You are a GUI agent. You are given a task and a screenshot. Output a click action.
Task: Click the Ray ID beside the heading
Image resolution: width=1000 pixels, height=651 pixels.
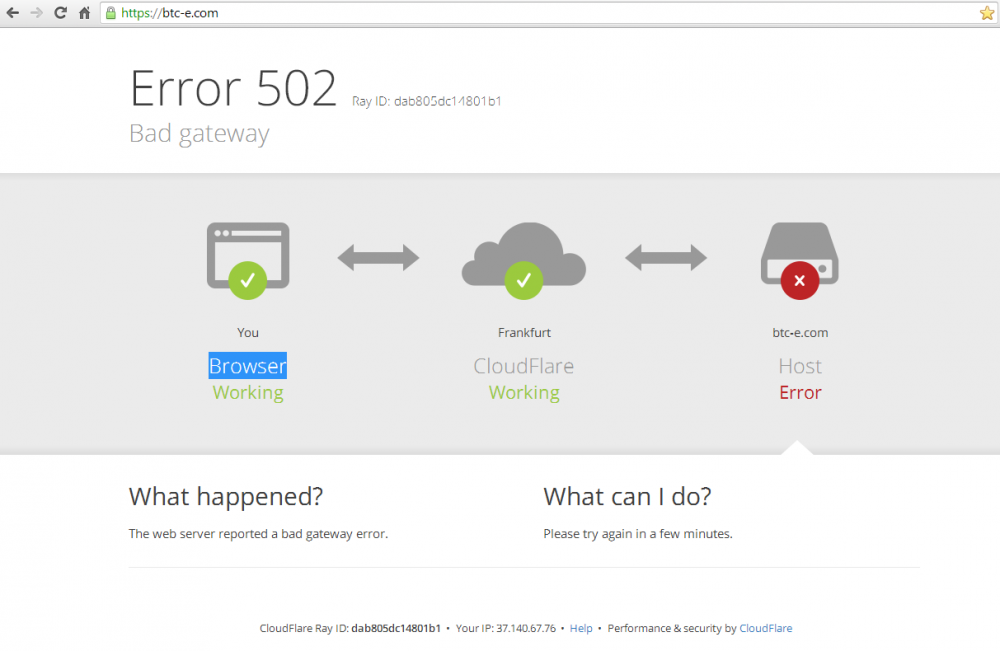[x=427, y=101]
